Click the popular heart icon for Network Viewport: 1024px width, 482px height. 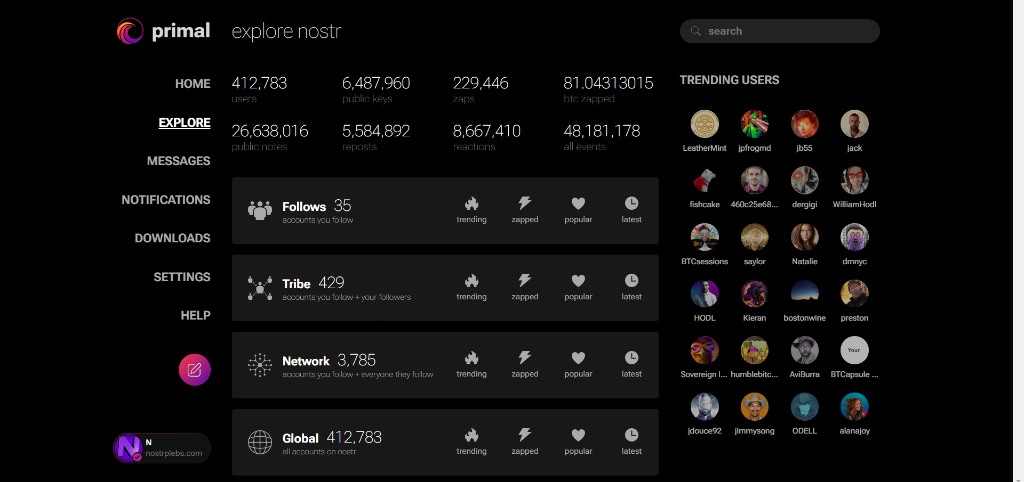pos(578,358)
